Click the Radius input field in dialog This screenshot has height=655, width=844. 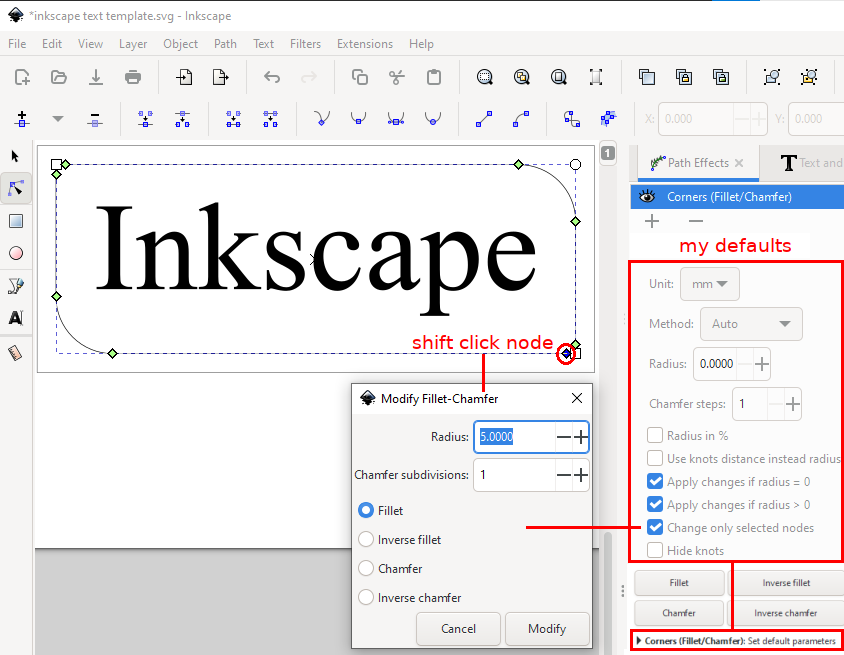[x=515, y=436]
